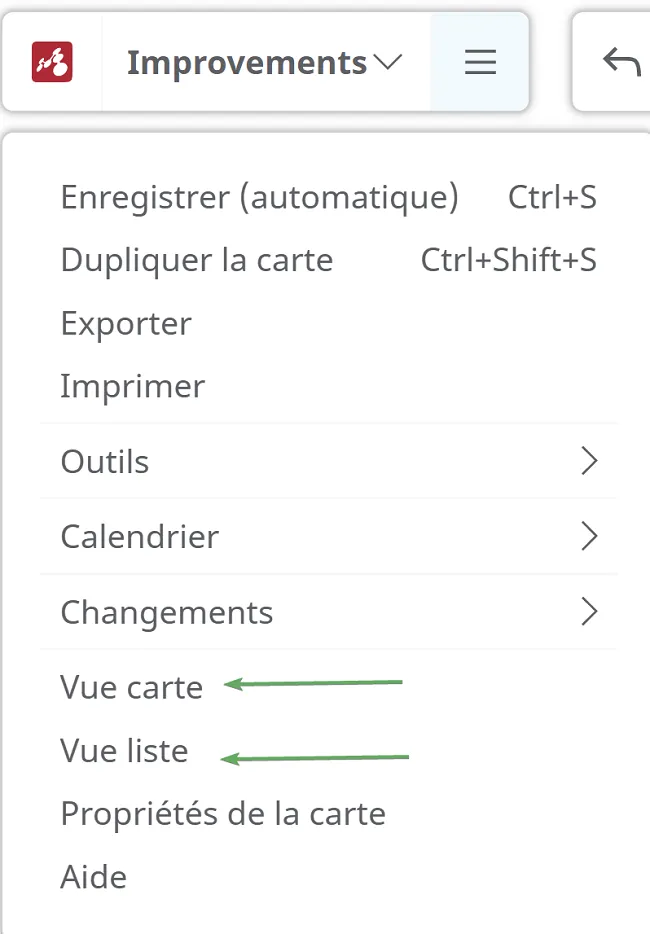Open the Outils menu item
The image size is (650, 934).
pos(328,461)
